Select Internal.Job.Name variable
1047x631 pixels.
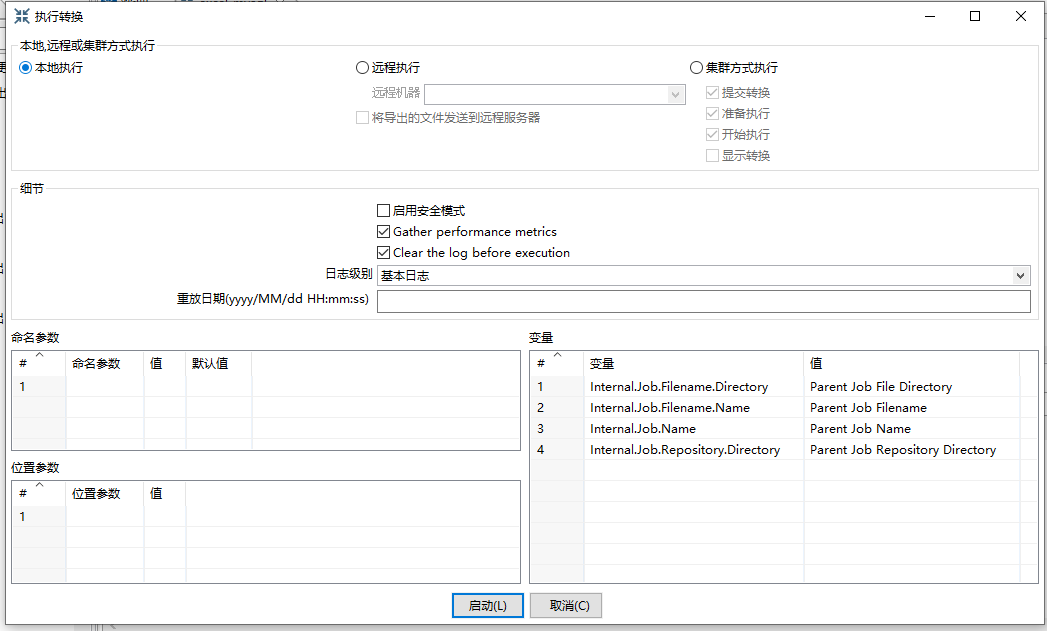[x=643, y=429]
